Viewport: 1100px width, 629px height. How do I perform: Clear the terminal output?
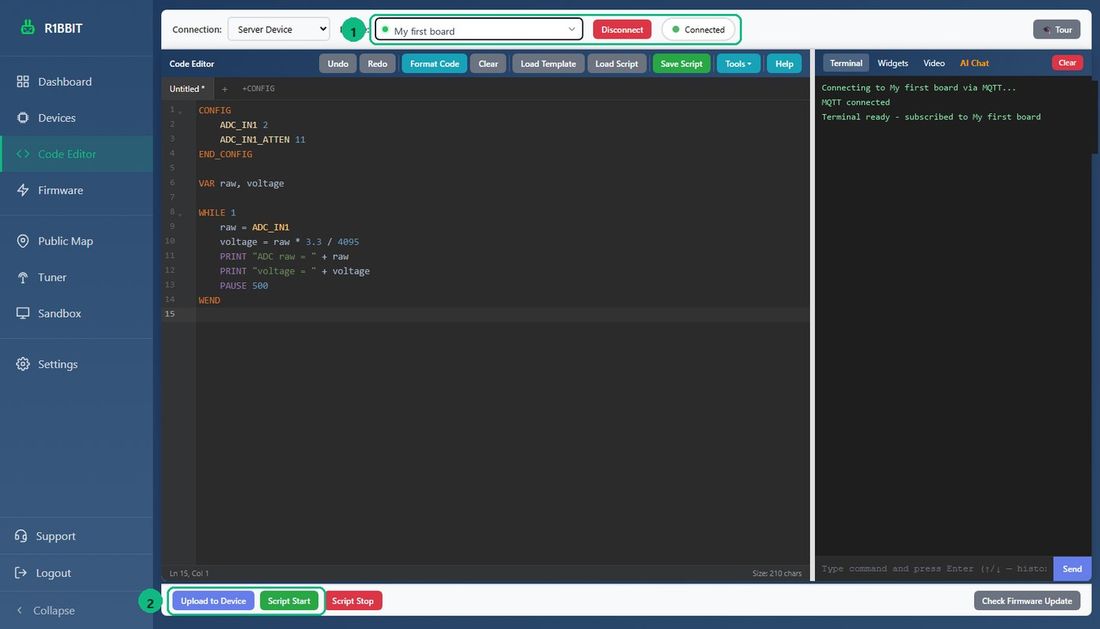(x=1067, y=63)
